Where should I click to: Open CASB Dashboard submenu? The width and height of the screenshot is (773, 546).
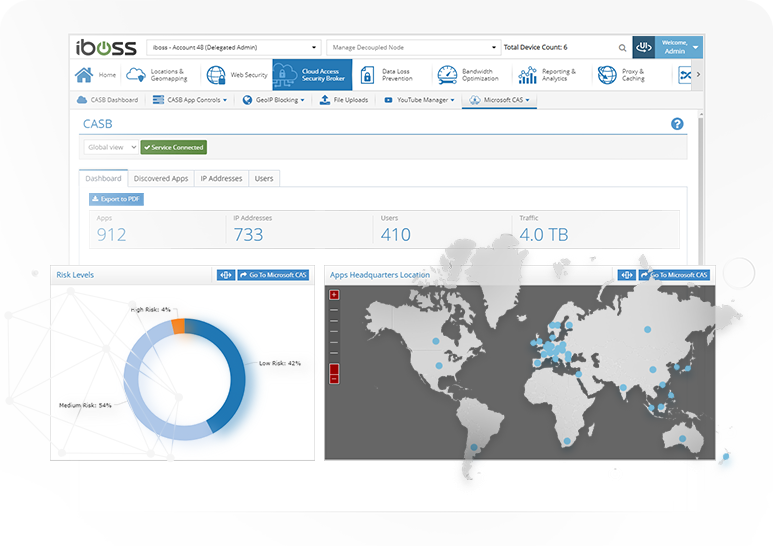(107, 100)
